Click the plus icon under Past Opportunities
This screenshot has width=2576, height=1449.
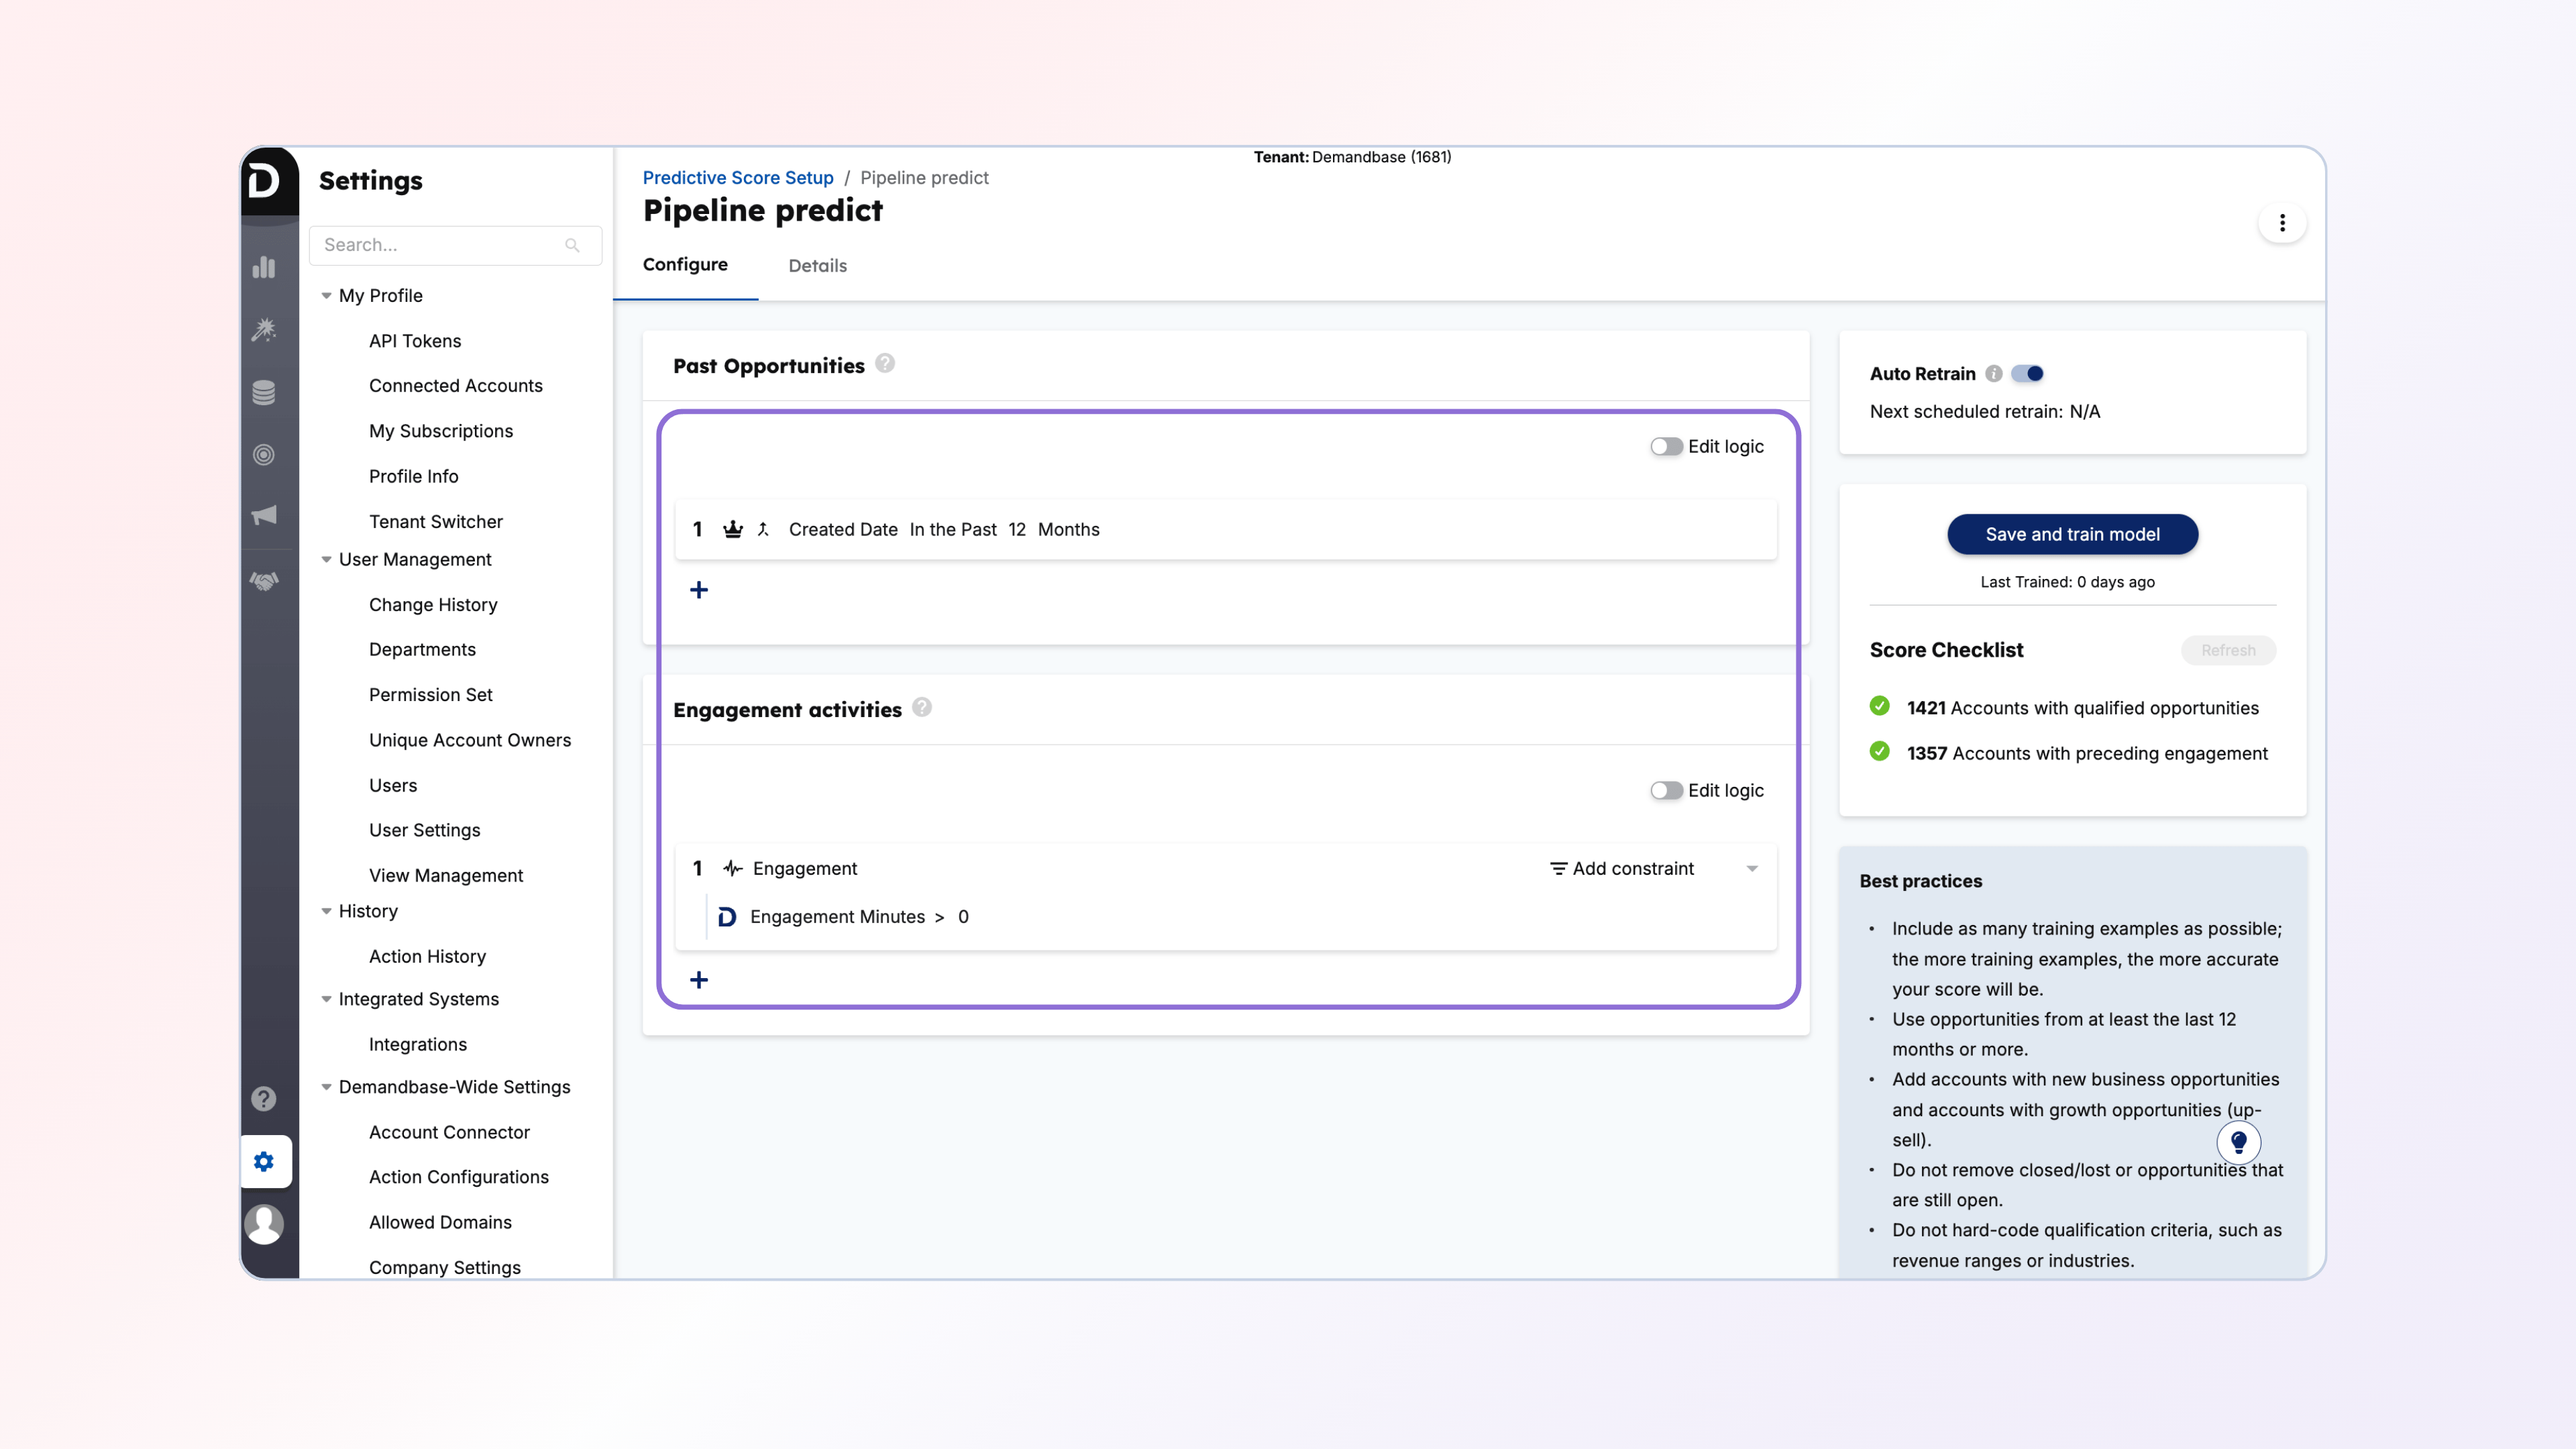pos(699,590)
